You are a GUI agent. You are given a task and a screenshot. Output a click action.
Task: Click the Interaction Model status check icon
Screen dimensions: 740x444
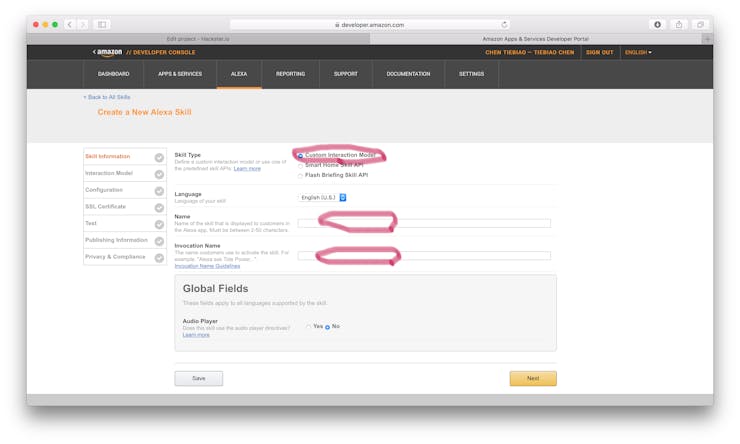(x=159, y=174)
